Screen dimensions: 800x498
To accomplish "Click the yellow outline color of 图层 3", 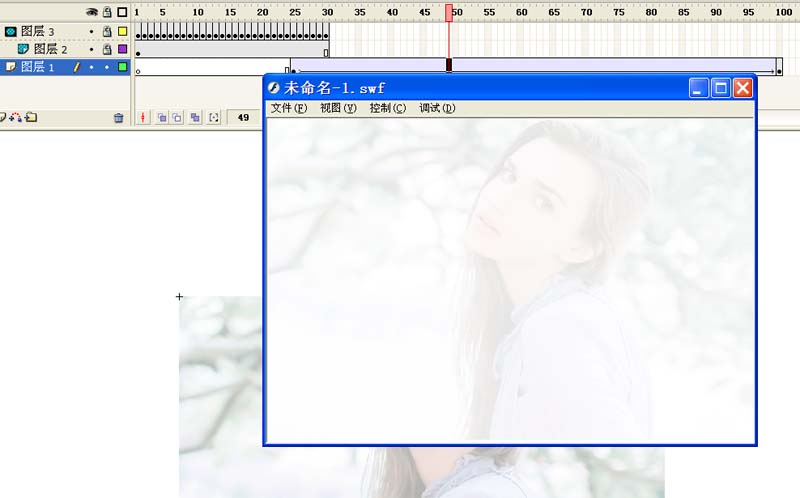I will coord(122,32).
